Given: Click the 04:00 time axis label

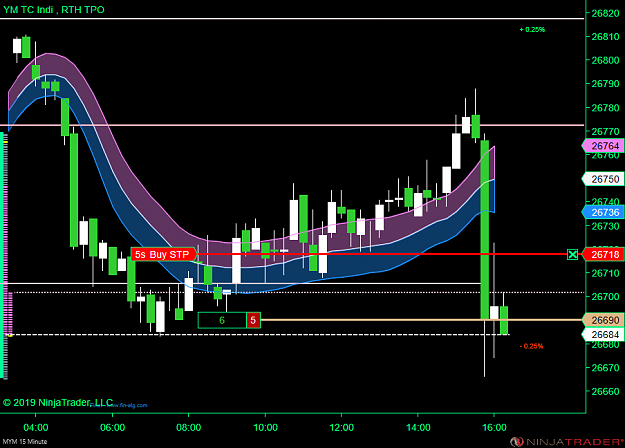Looking at the screenshot, I should coord(36,428).
